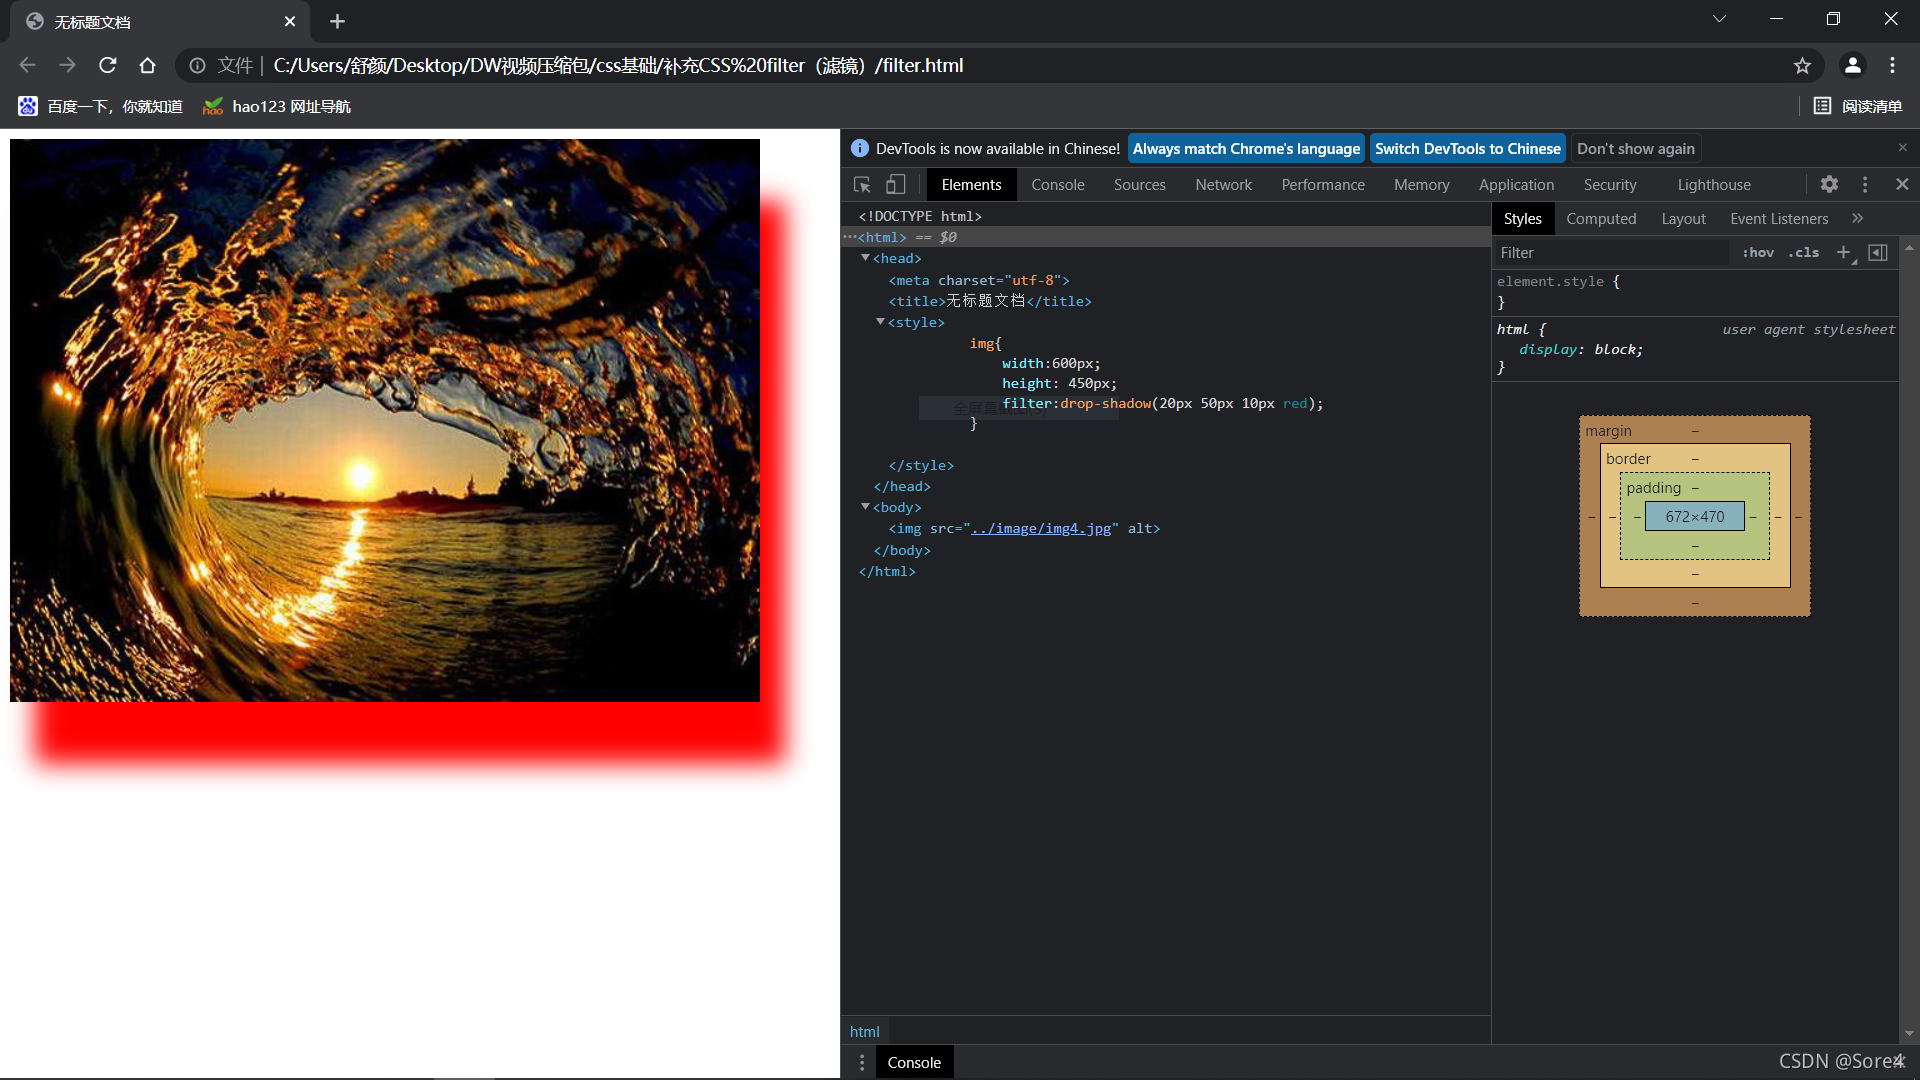Collapse the head element node

pyautogui.click(x=866, y=258)
